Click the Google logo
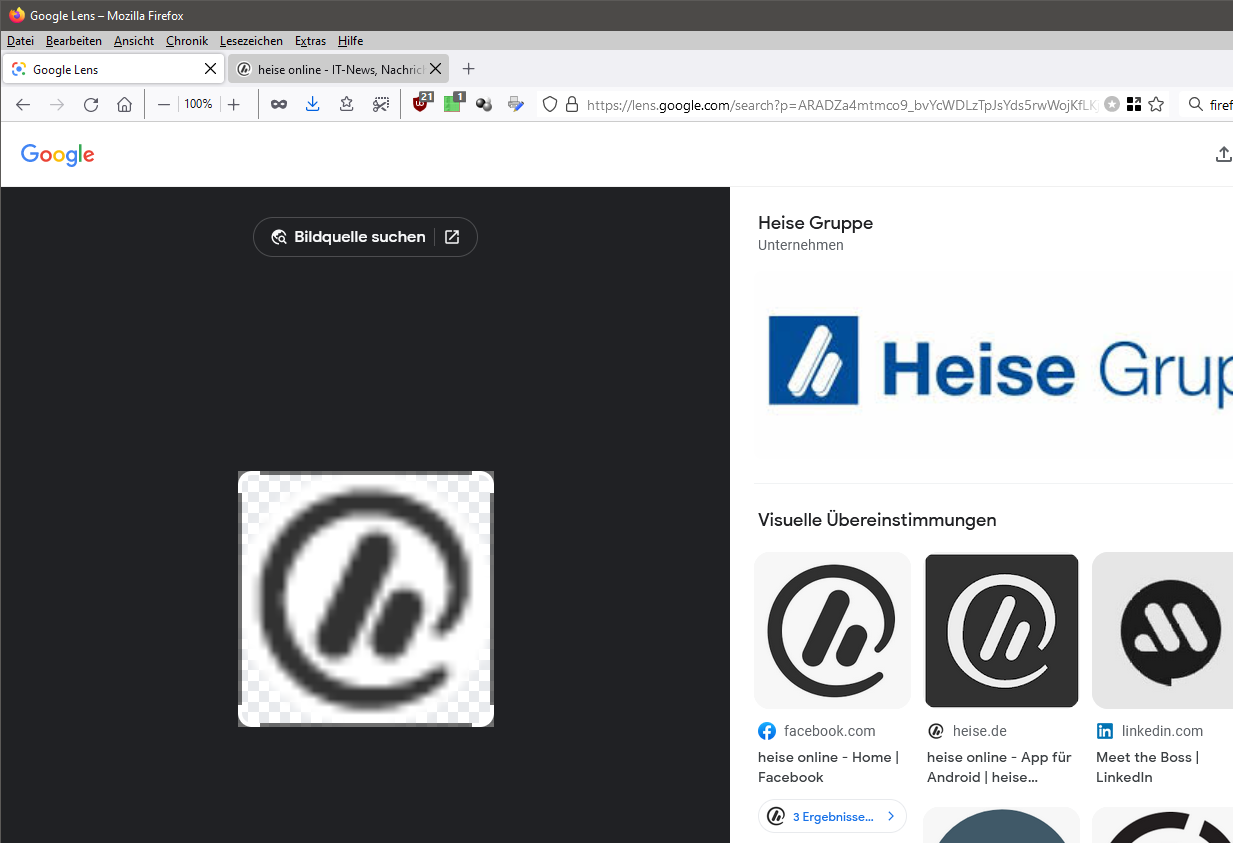The image size is (1233, 843). pyautogui.click(x=58, y=154)
